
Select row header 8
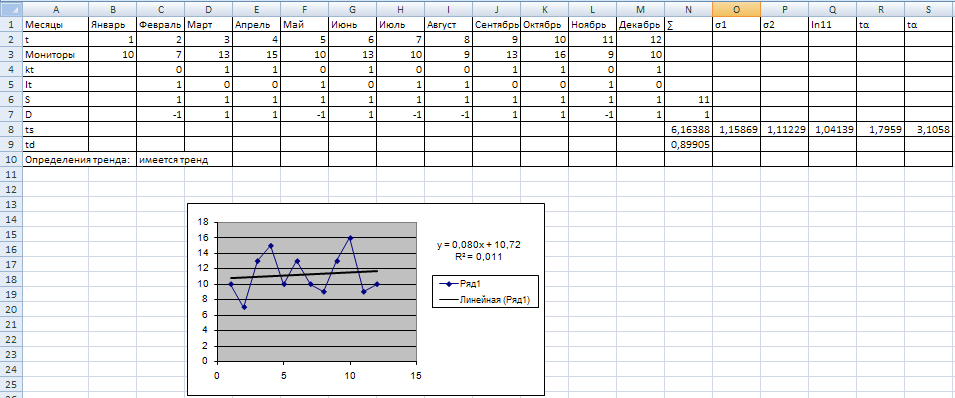pos(11,129)
